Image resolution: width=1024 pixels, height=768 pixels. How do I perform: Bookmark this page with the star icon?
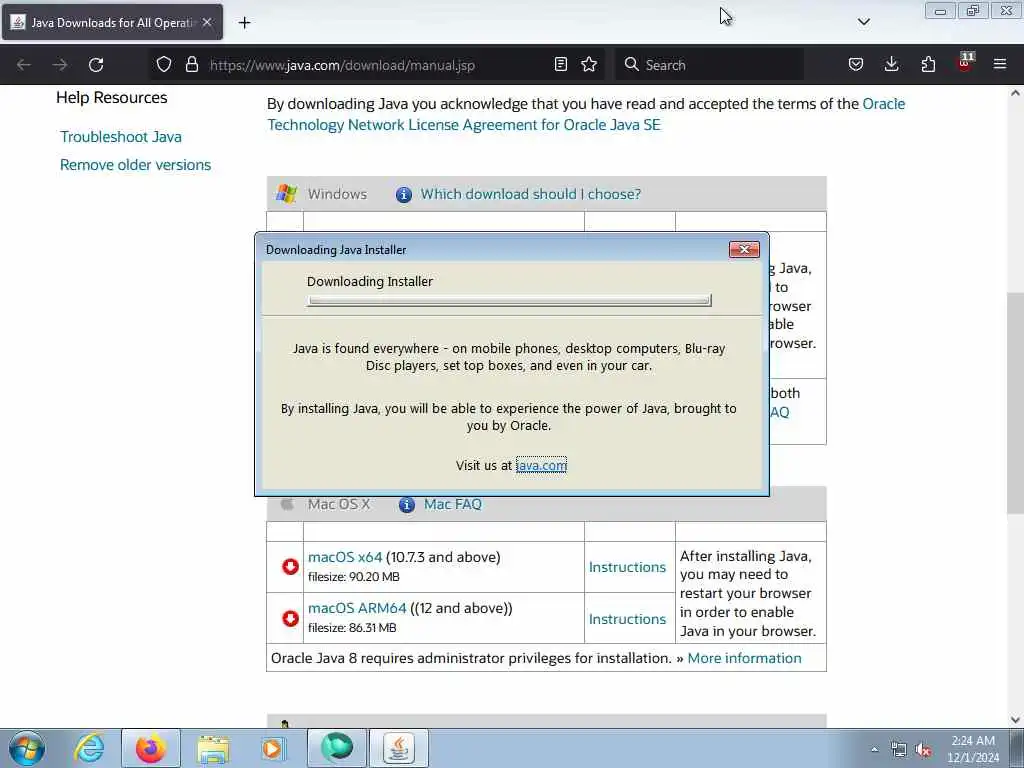tap(589, 65)
